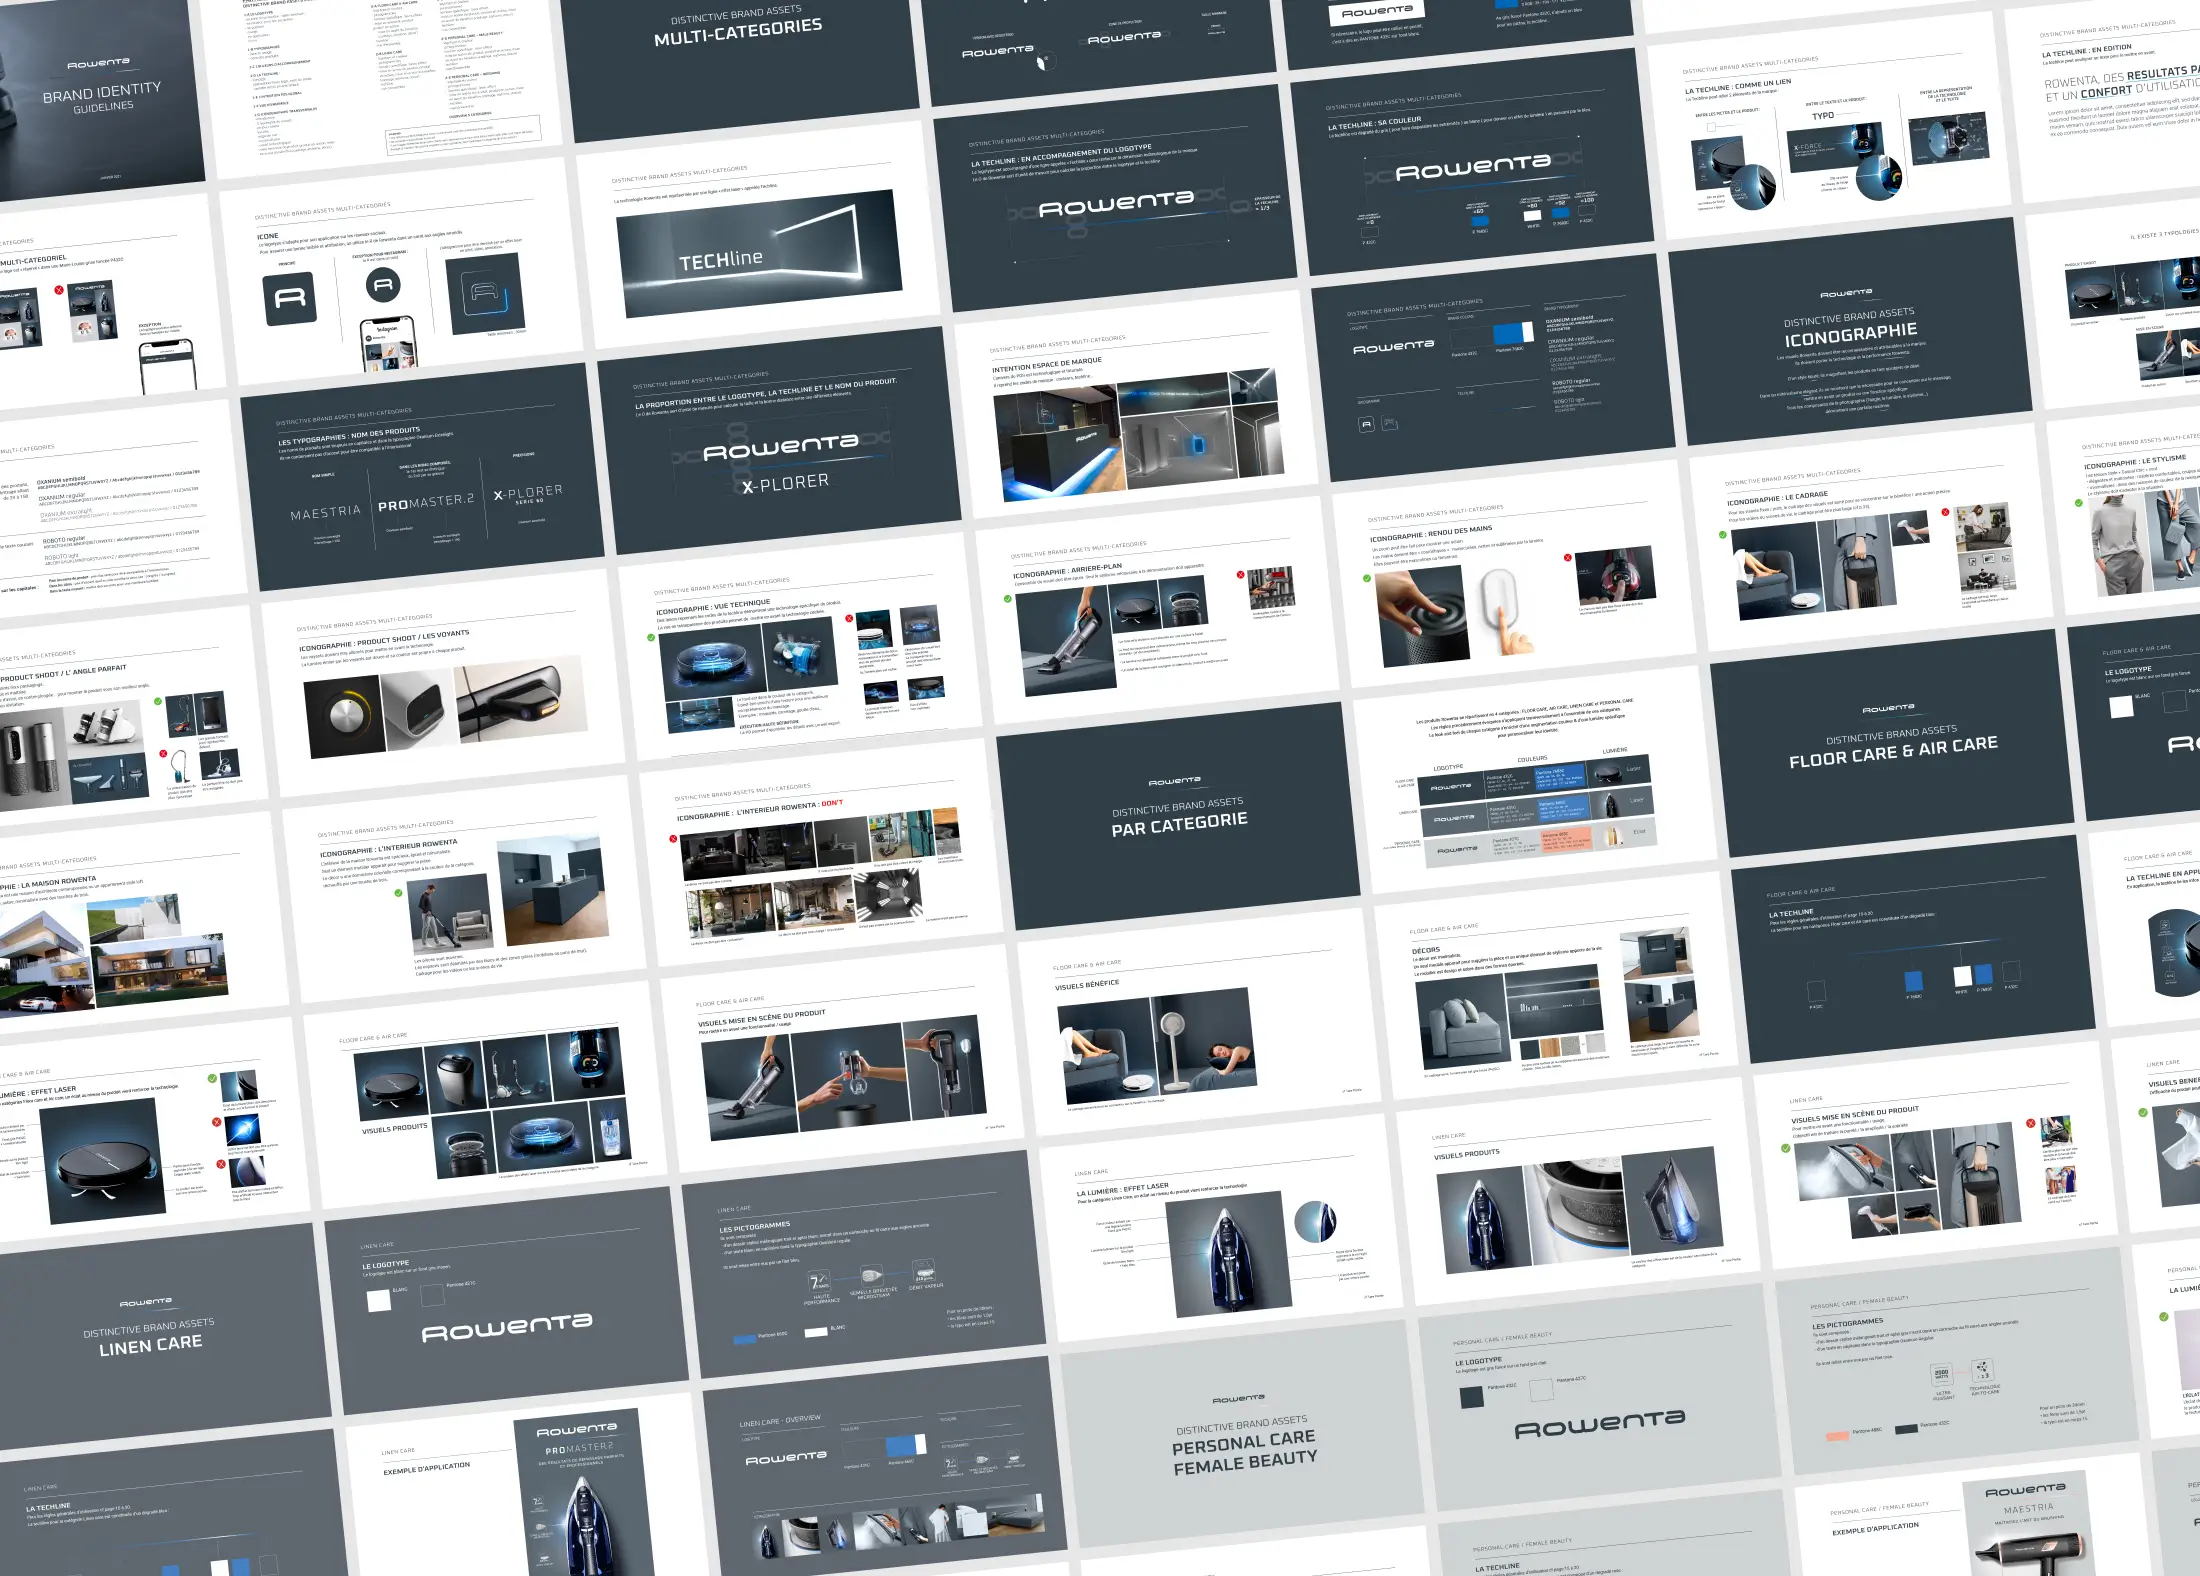Click the MAESTRIA product name sample
This screenshot has height=1576, width=2200.
[325, 512]
